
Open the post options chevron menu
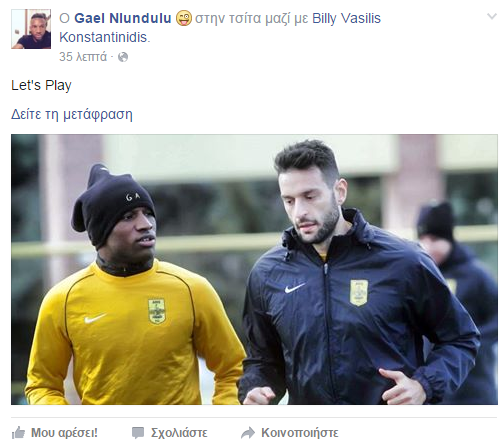click(x=492, y=16)
